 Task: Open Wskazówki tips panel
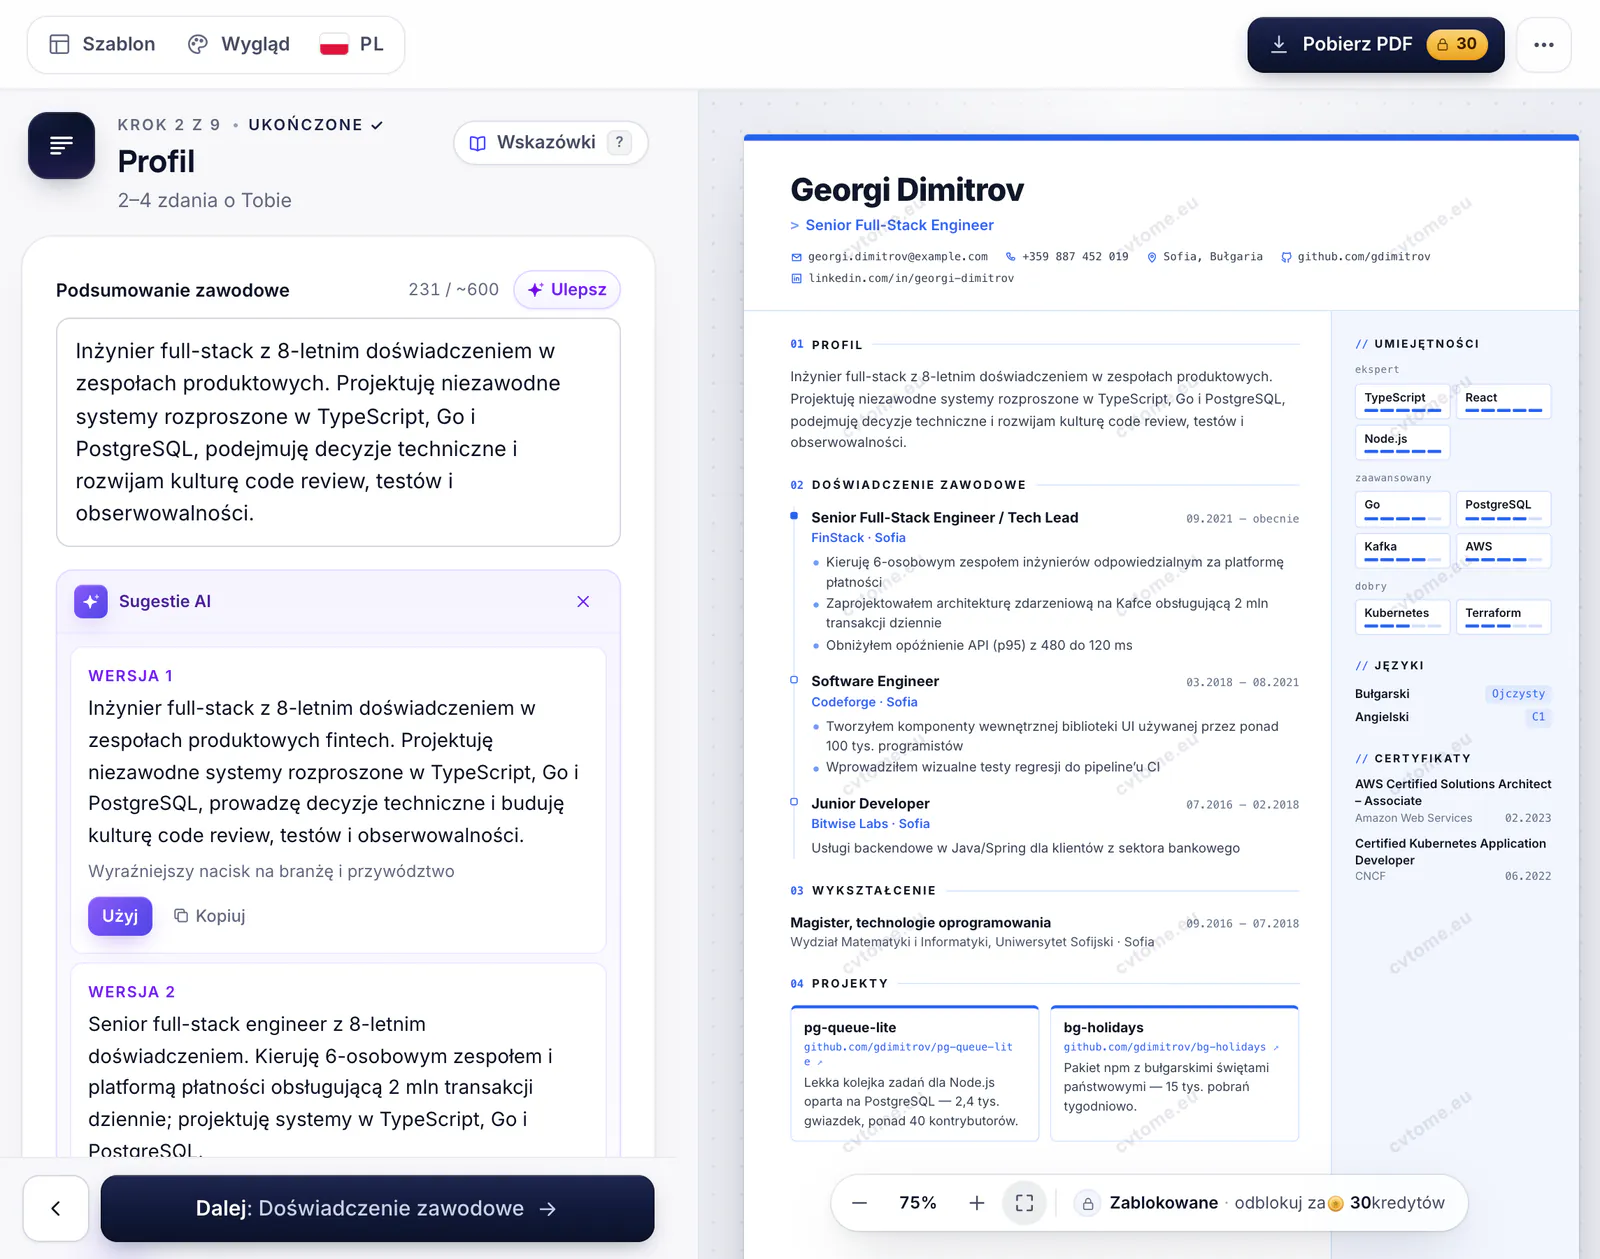pos(550,143)
